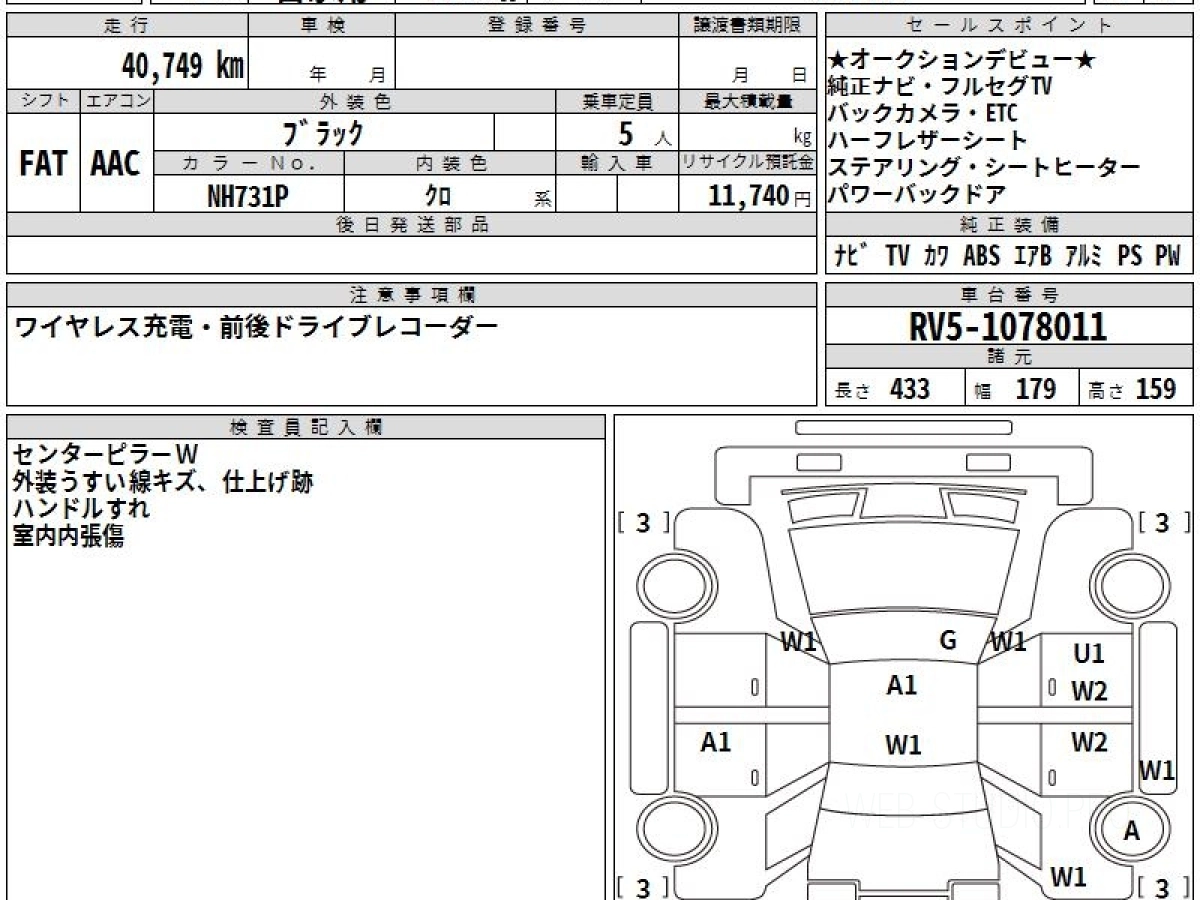Viewport: 1200px width, 900px height.
Task: Select the セールスポイント heading
Action: pos(1010,26)
